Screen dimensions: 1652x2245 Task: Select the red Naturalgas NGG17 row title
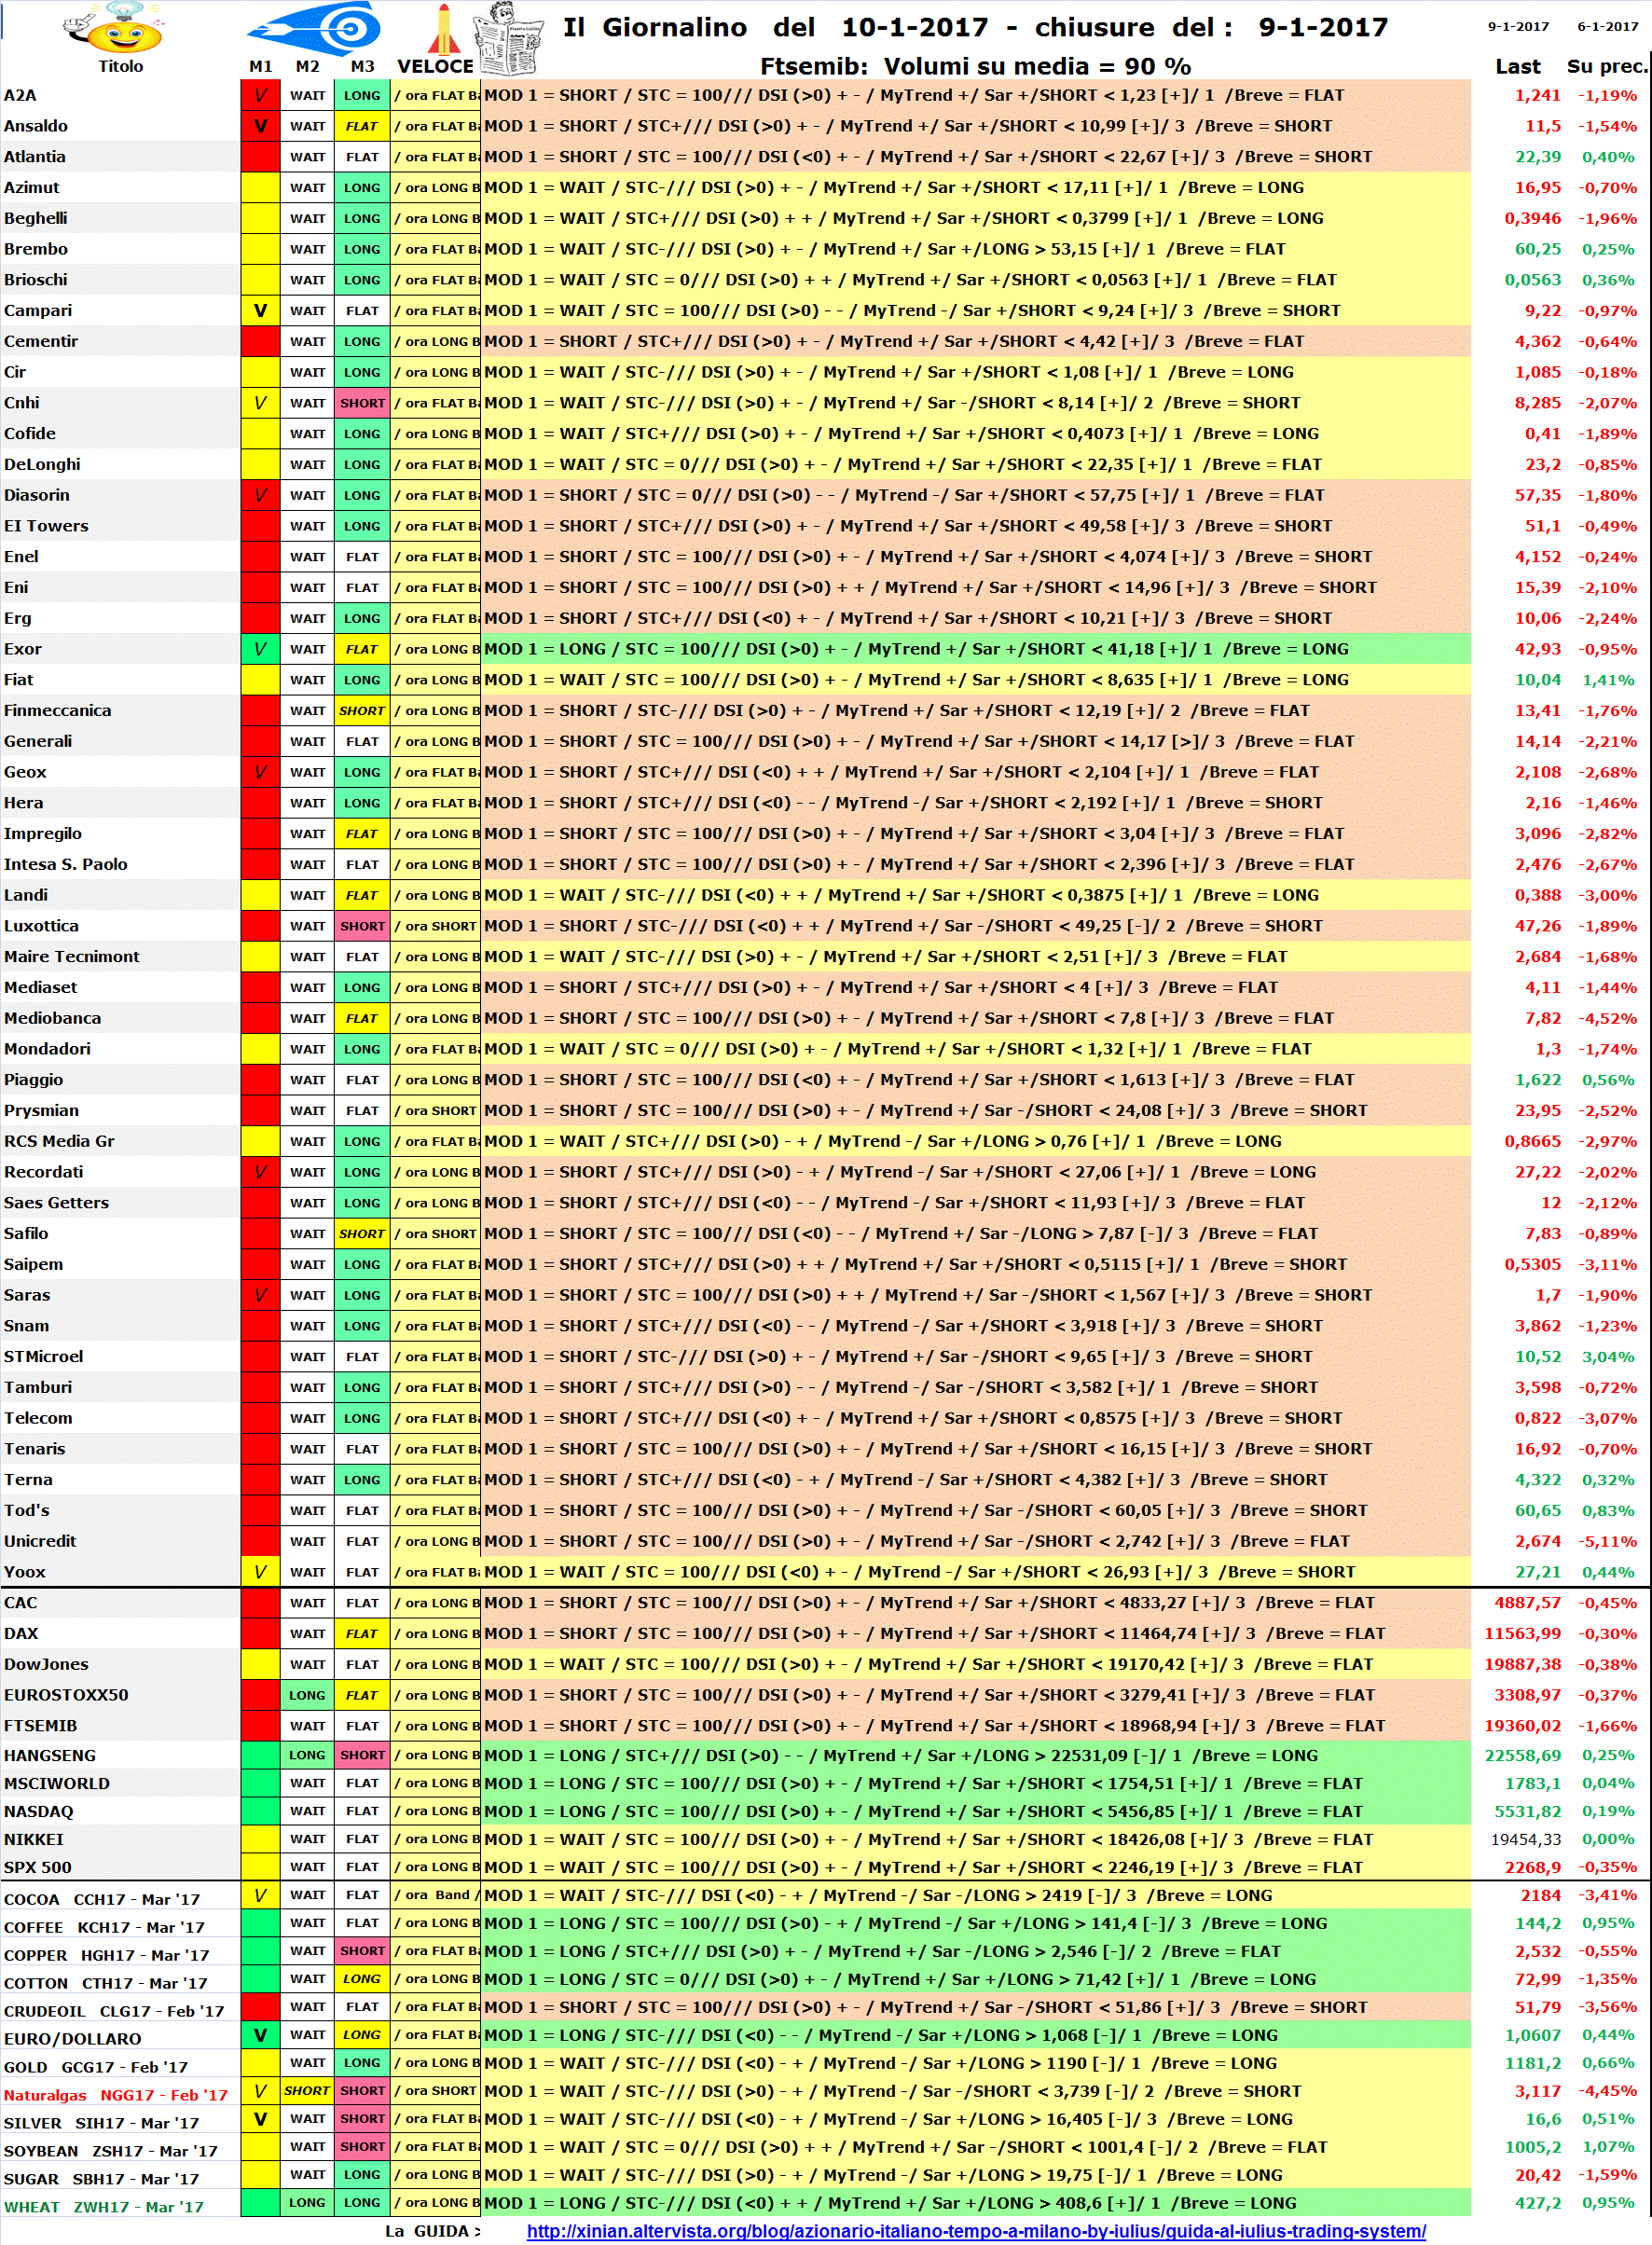point(116,2096)
